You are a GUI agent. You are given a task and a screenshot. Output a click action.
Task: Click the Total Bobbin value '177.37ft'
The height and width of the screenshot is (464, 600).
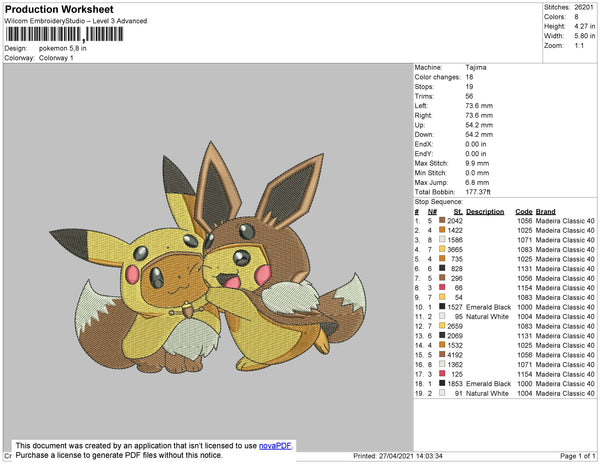coord(478,192)
